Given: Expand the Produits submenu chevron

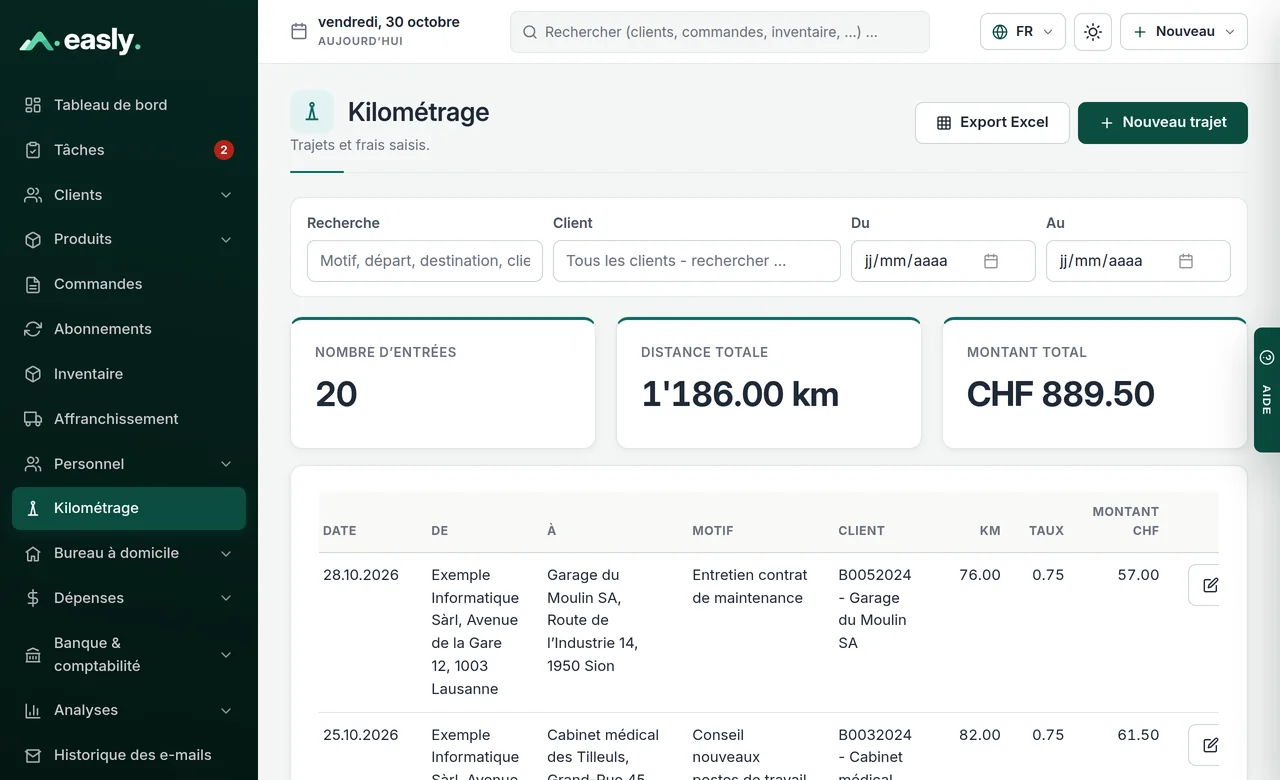Looking at the screenshot, I should click(226, 240).
